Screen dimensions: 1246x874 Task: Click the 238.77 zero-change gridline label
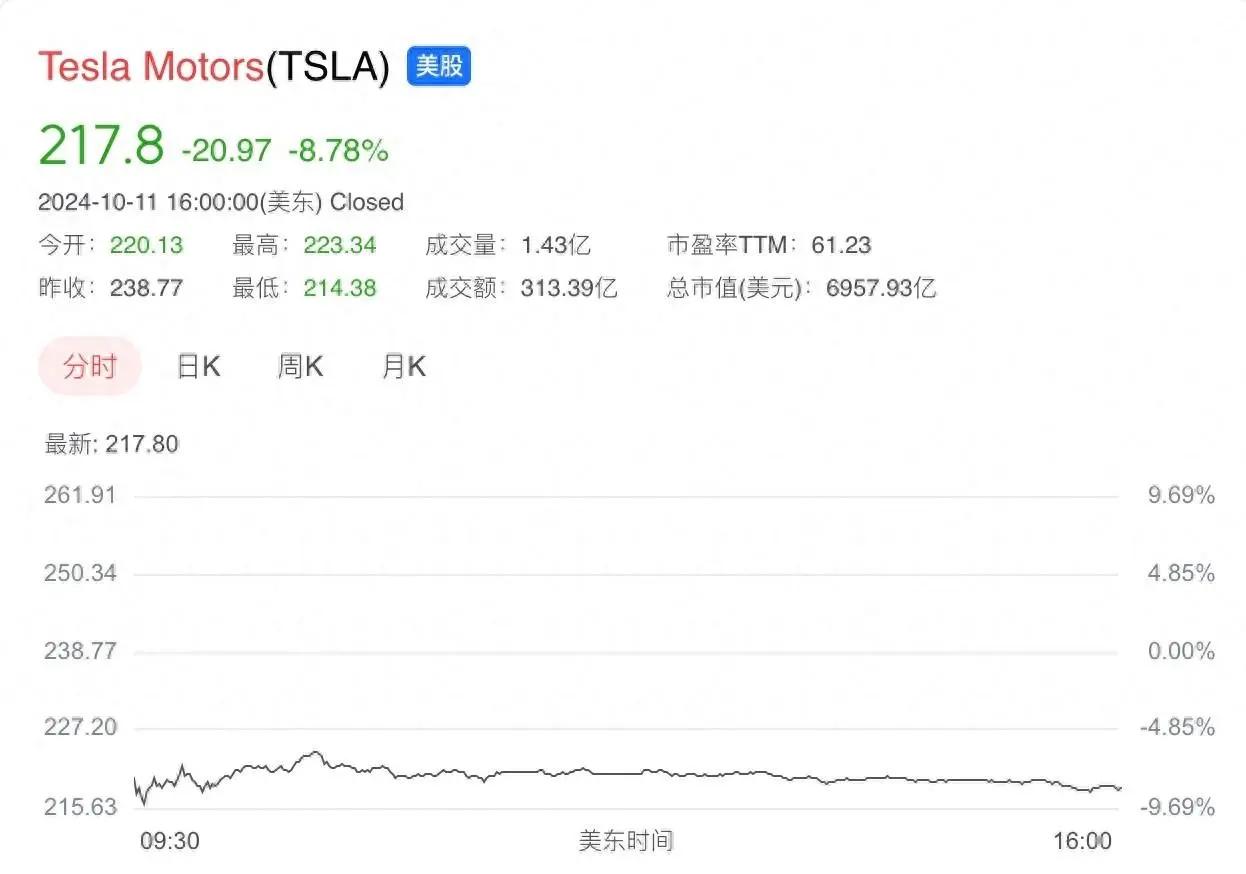[x=80, y=651]
